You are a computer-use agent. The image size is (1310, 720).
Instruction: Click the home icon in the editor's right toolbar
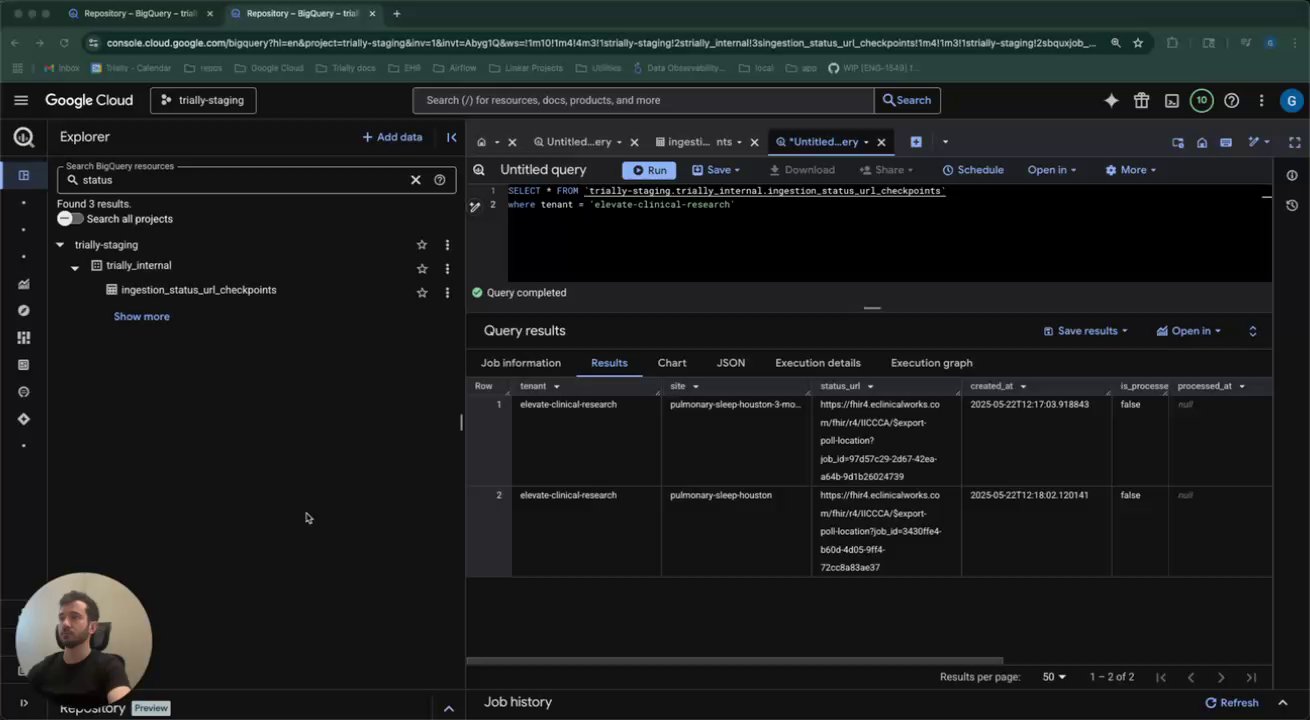[x=1202, y=142]
